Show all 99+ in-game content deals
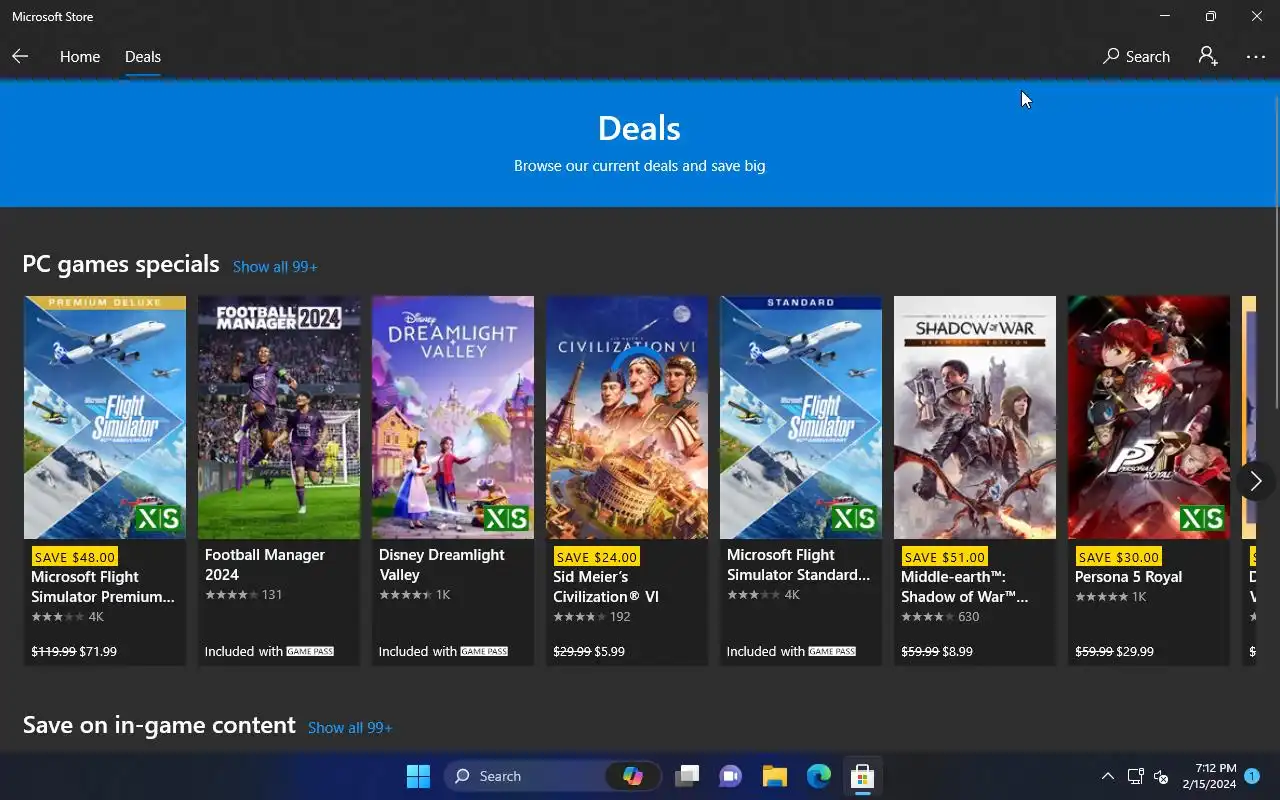 tap(350, 728)
